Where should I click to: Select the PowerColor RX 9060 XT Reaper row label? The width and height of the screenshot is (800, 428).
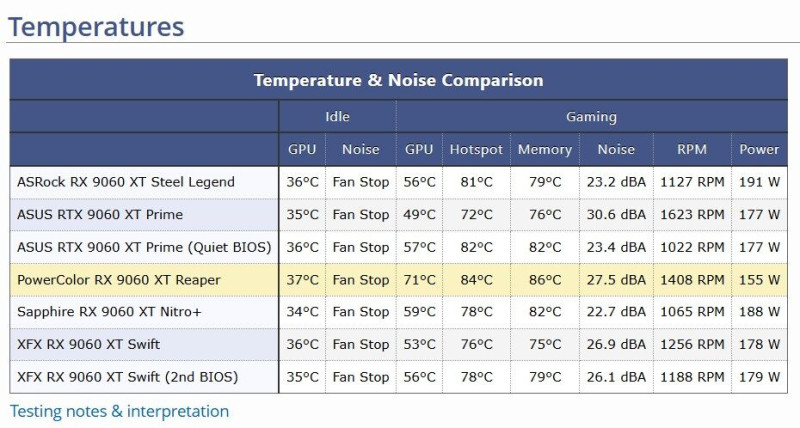[119, 280]
